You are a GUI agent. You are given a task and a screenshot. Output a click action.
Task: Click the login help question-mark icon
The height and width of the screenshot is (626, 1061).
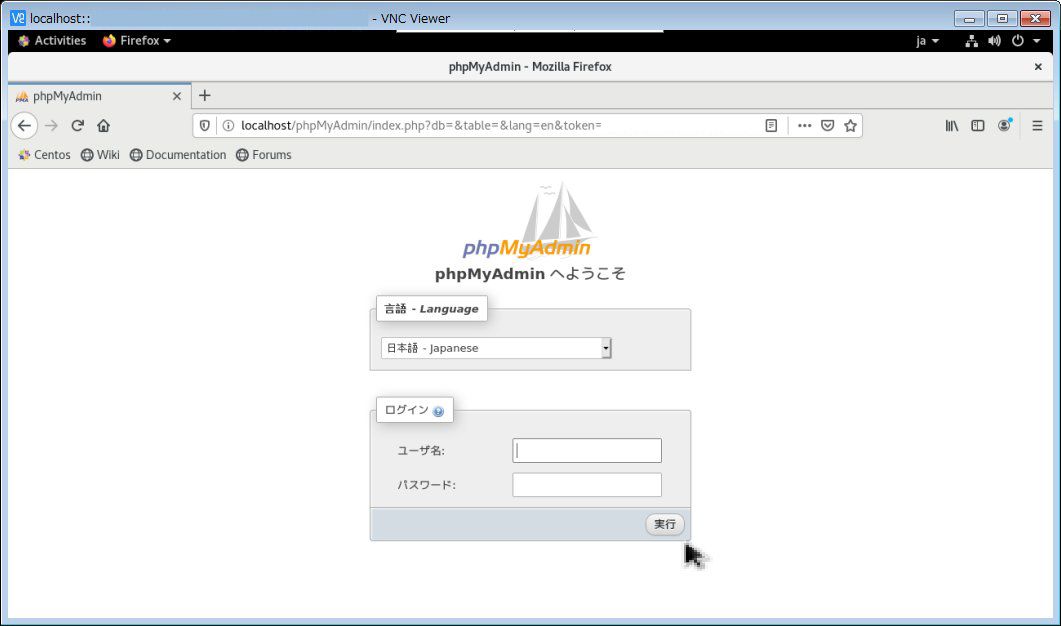438,411
